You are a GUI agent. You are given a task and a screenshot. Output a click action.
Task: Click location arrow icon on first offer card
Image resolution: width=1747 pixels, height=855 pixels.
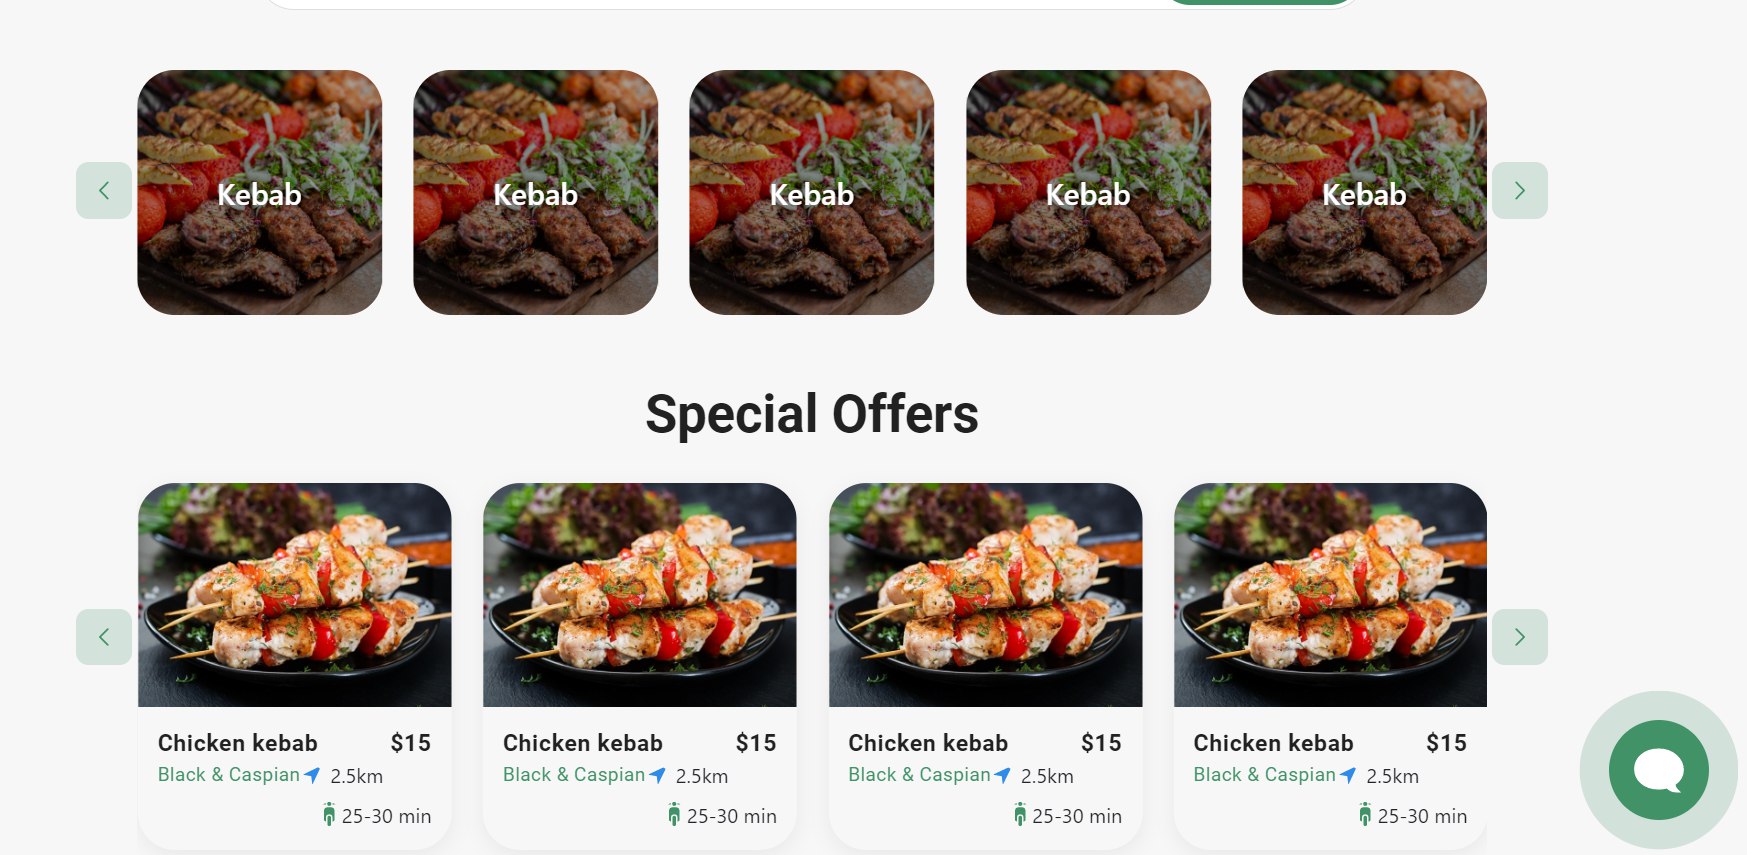coord(312,775)
